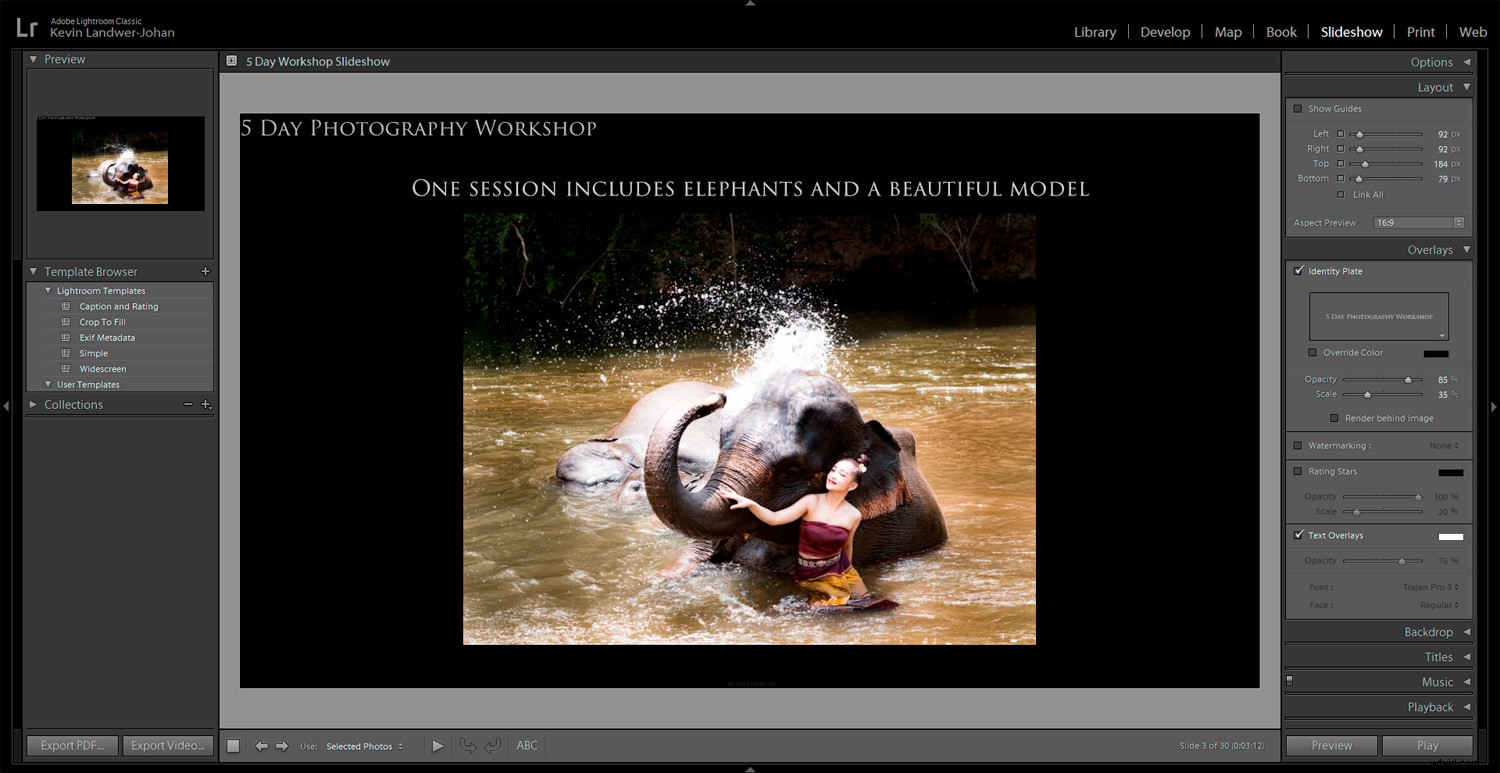This screenshot has width=1500, height=773.
Task: Enable Render behind image option
Action: [x=1334, y=418]
